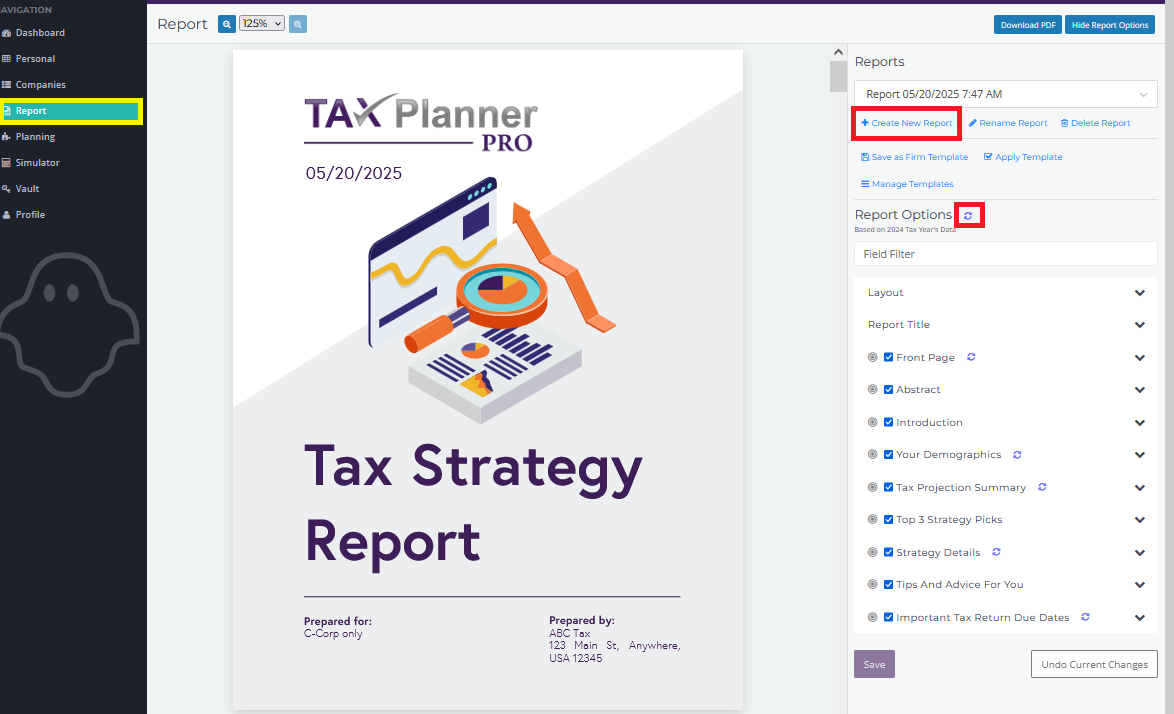Expand the Your Demographics section chevron
Image resolution: width=1174 pixels, height=714 pixels.
click(1140, 455)
